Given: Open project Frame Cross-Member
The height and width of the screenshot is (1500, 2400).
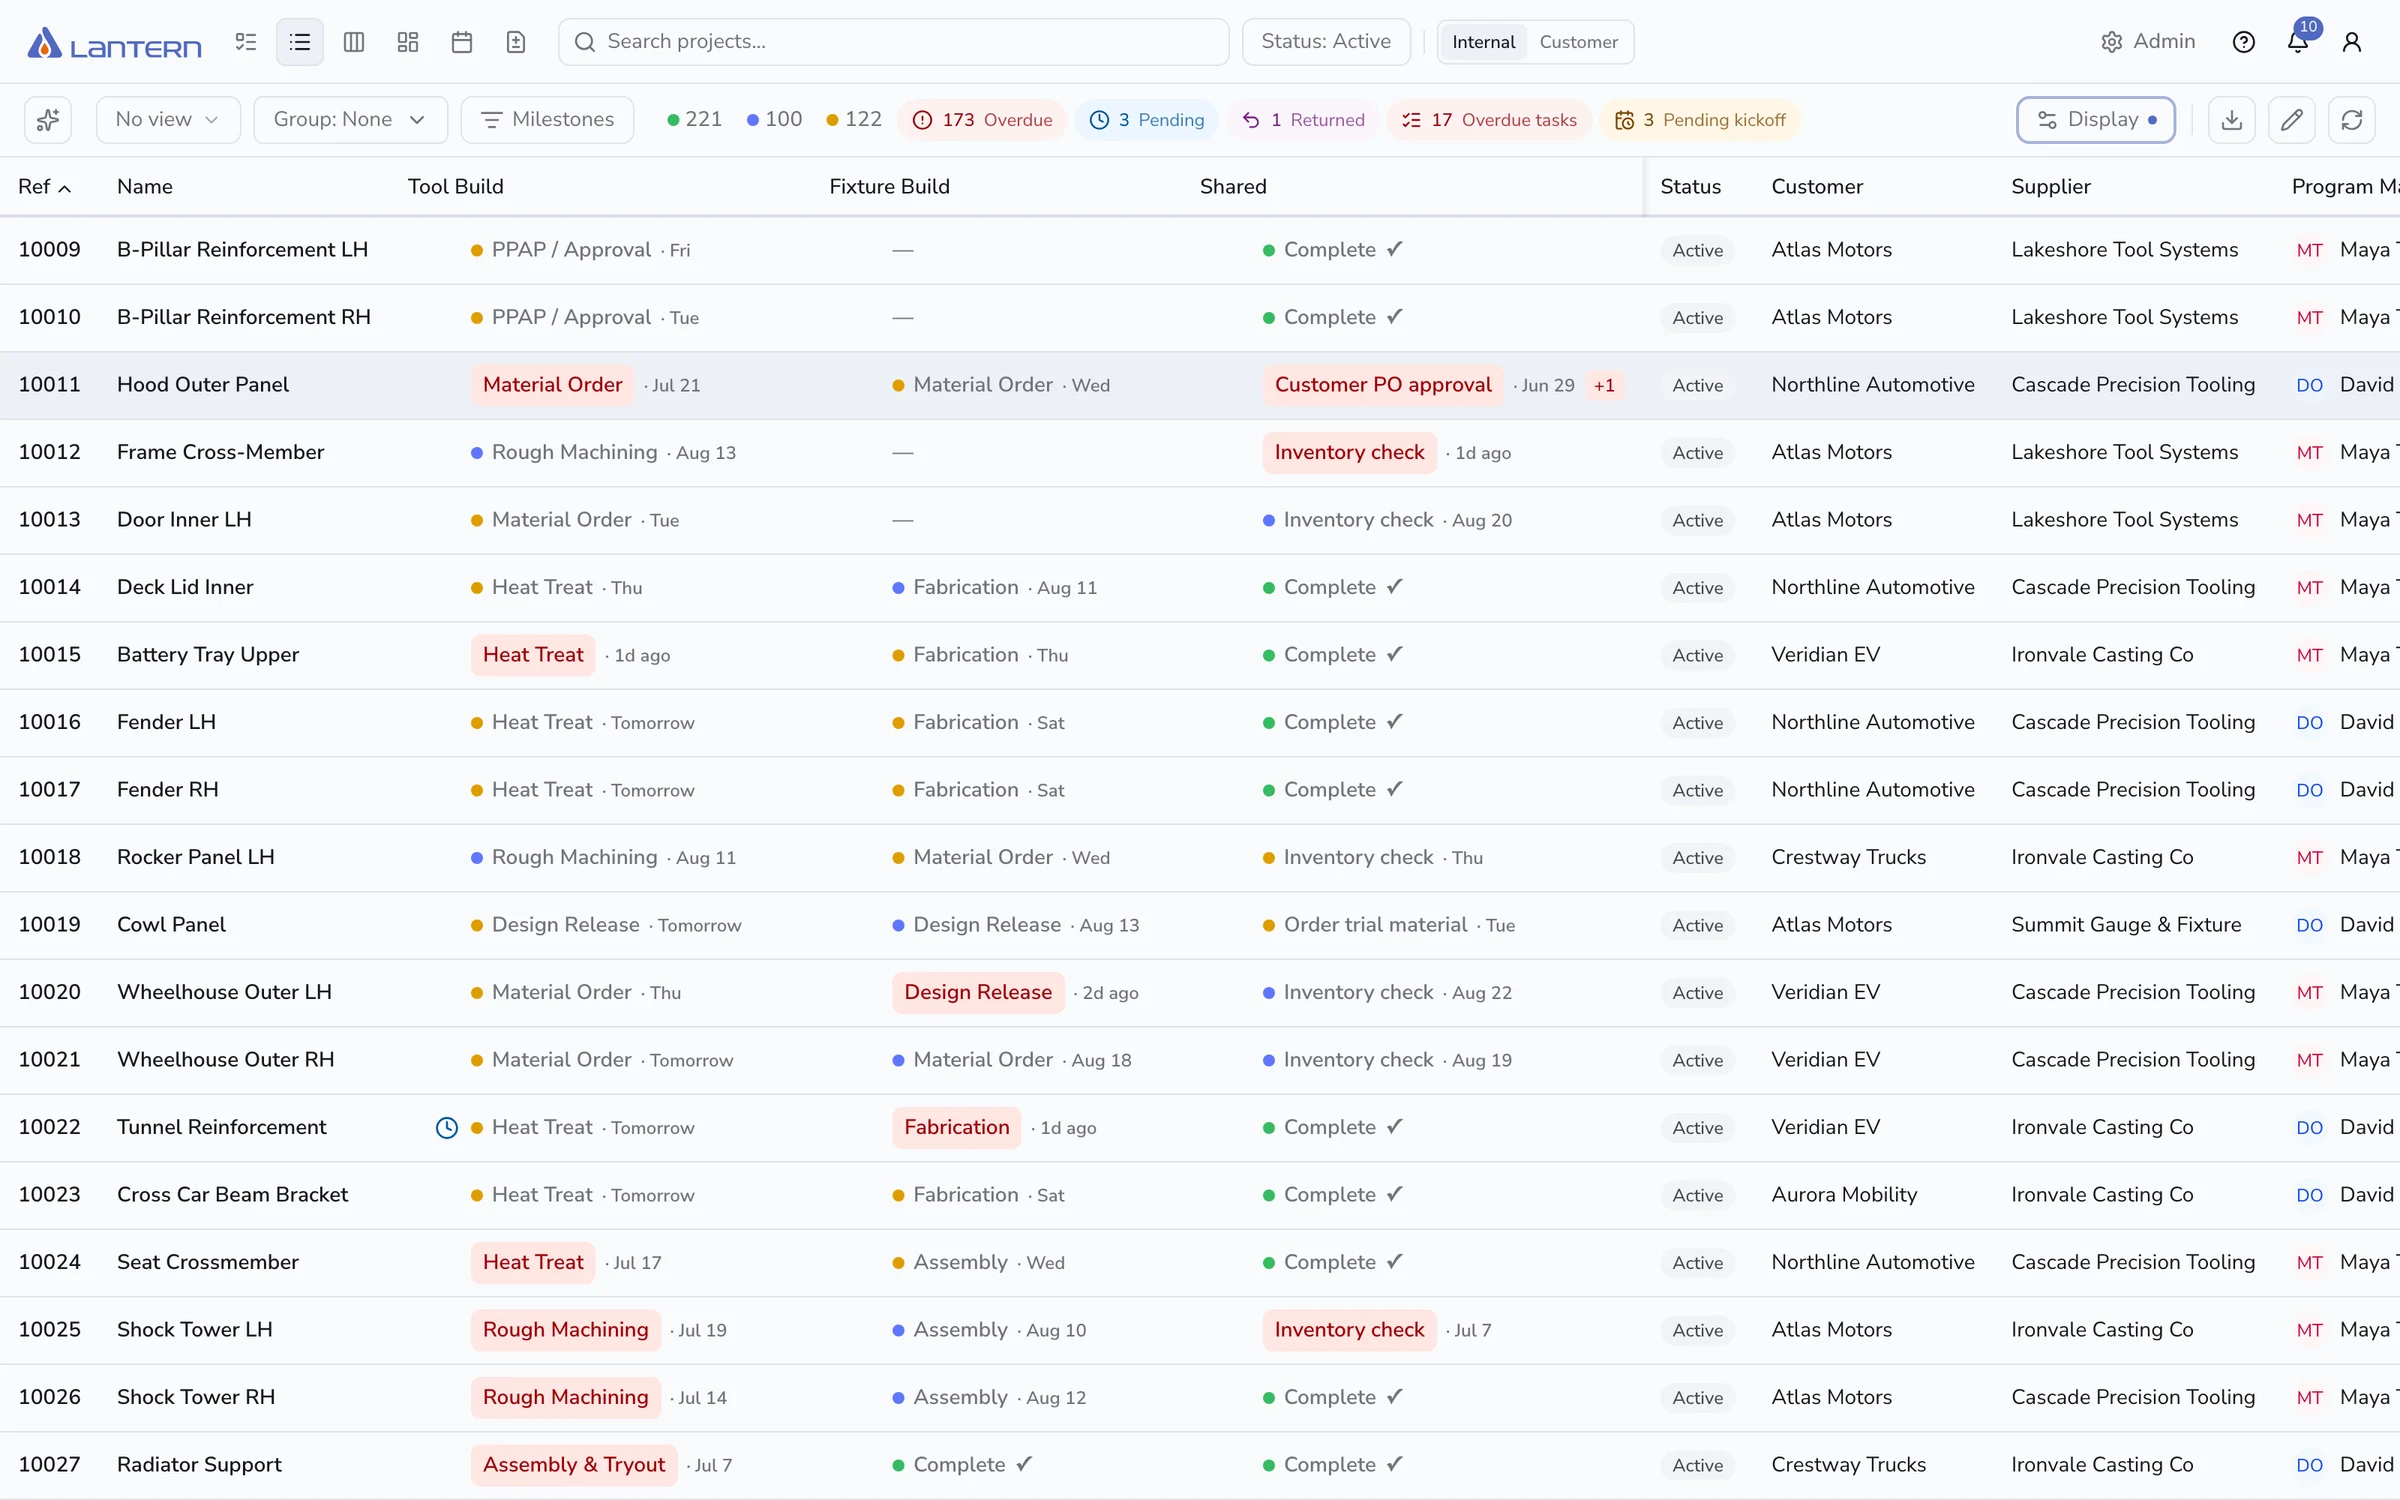Looking at the screenshot, I should point(221,452).
